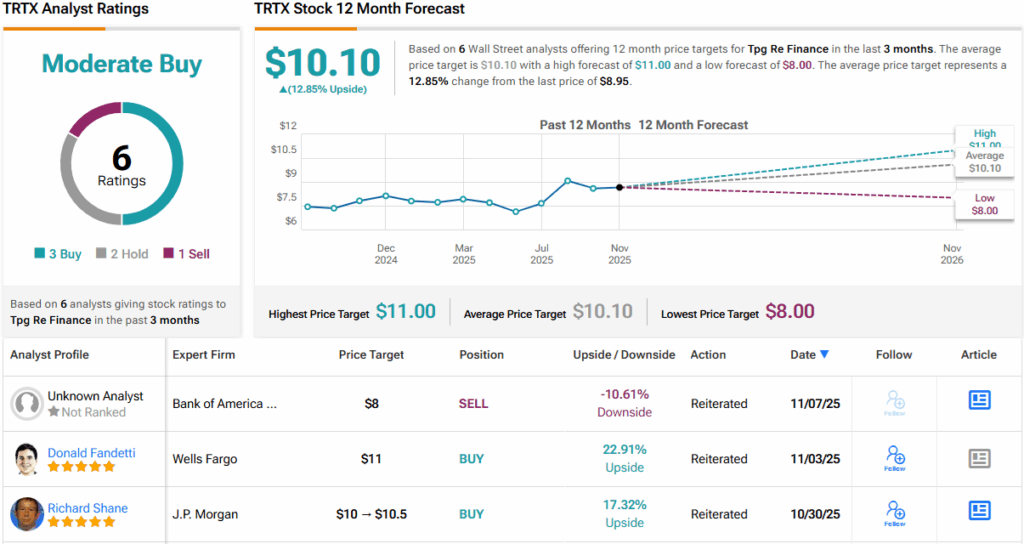Open the J.P. Morgan article icon
This screenshot has height=544, width=1024.
click(979, 511)
